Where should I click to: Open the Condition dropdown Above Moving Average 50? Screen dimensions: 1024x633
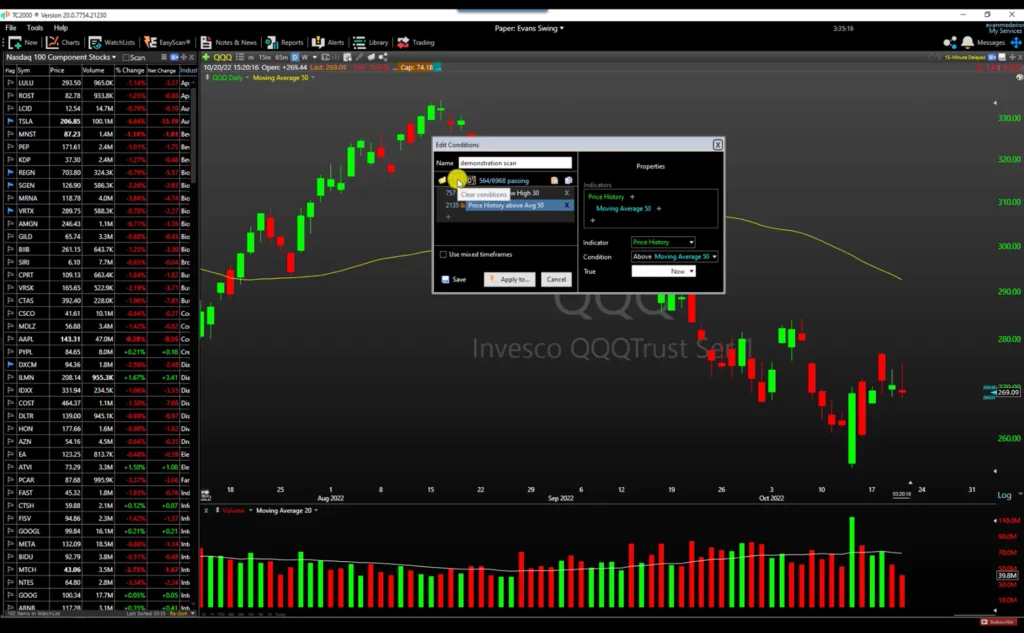pos(674,256)
